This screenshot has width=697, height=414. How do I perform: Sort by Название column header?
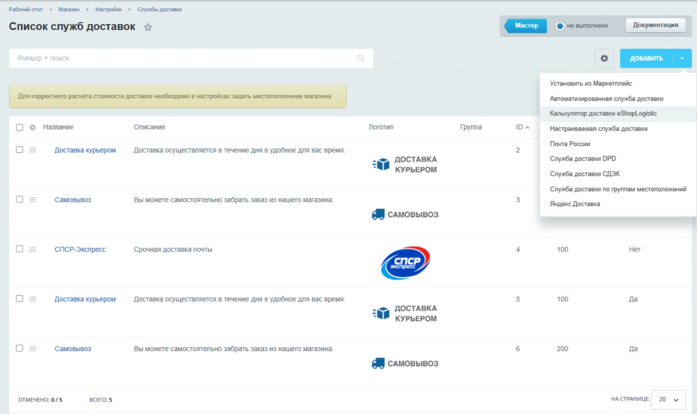click(x=58, y=127)
